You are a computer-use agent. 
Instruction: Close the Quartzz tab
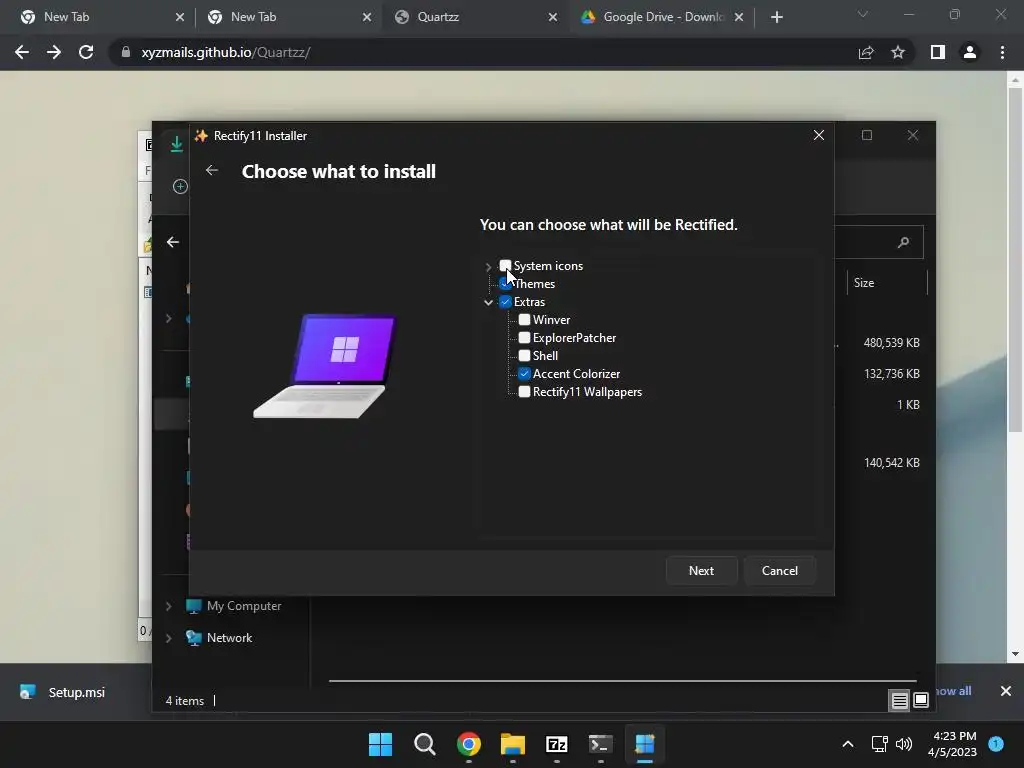click(x=553, y=17)
